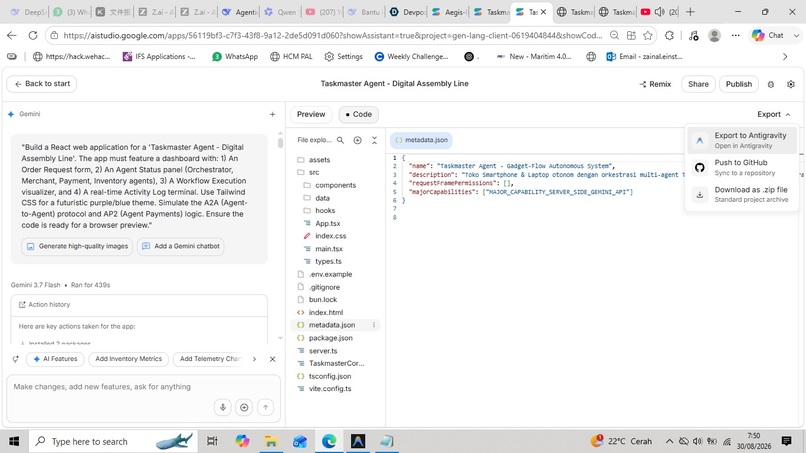Open the WhatsApp bookmark
The width and height of the screenshot is (806, 453).
point(235,57)
